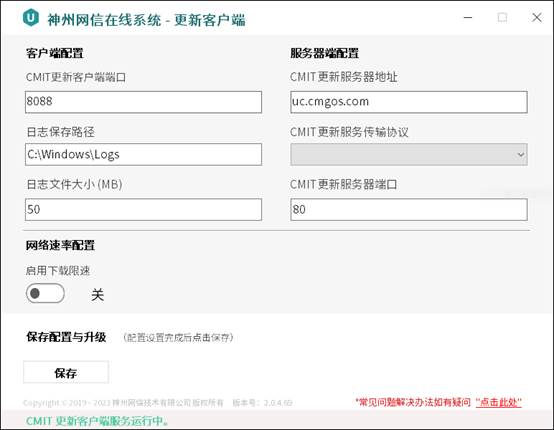This screenshot has width=554, height=430.
Task: Click the copyright version text in footer
Action: (158, 403)
